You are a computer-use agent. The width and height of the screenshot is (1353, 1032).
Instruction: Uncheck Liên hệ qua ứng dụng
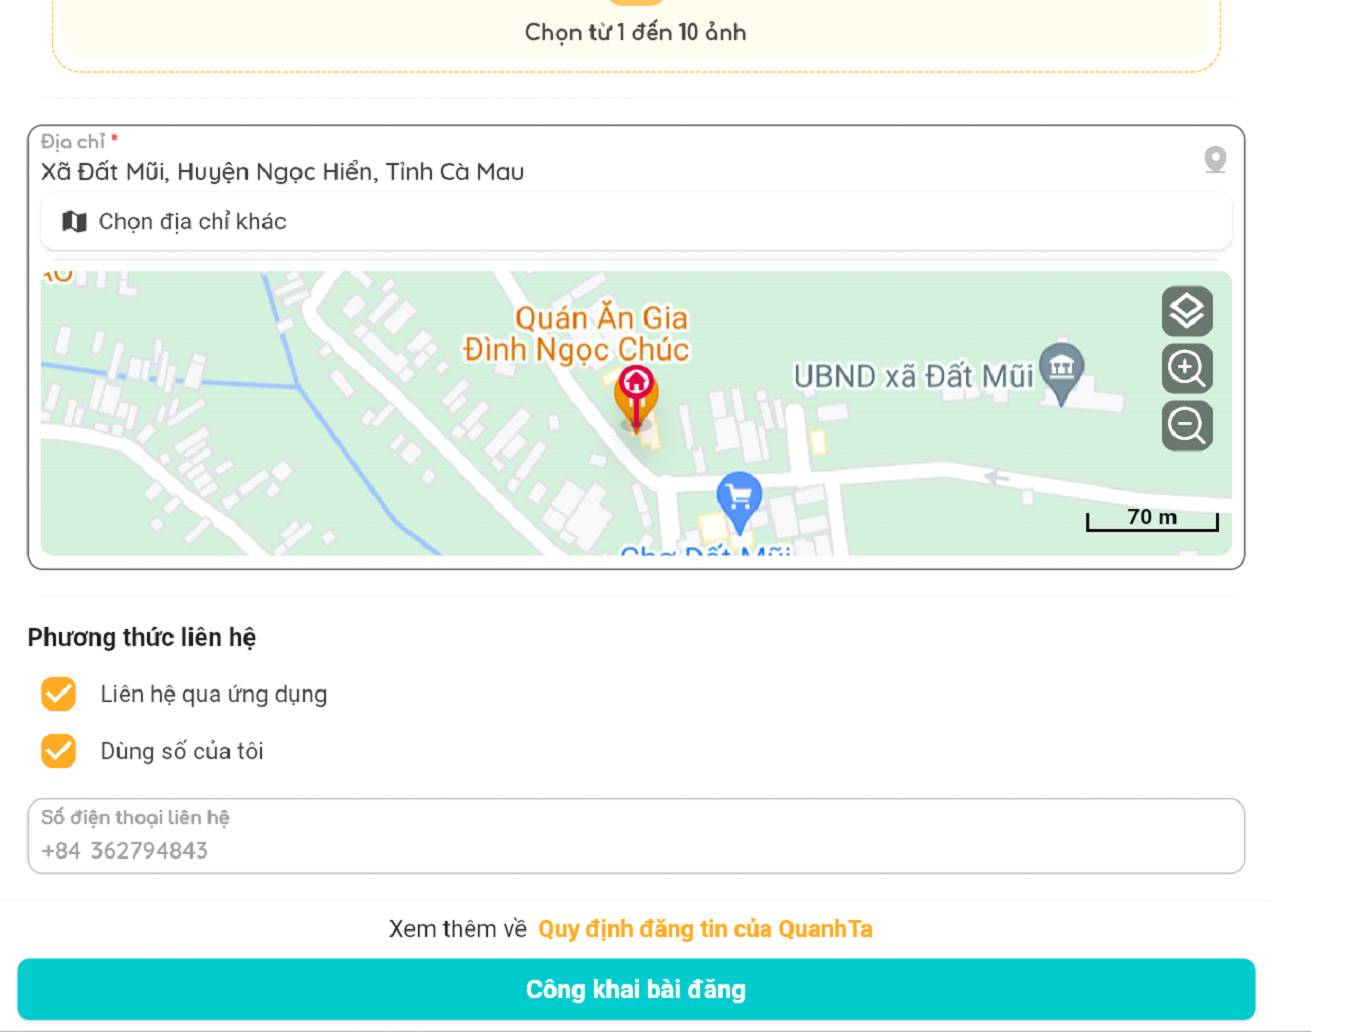58,694
